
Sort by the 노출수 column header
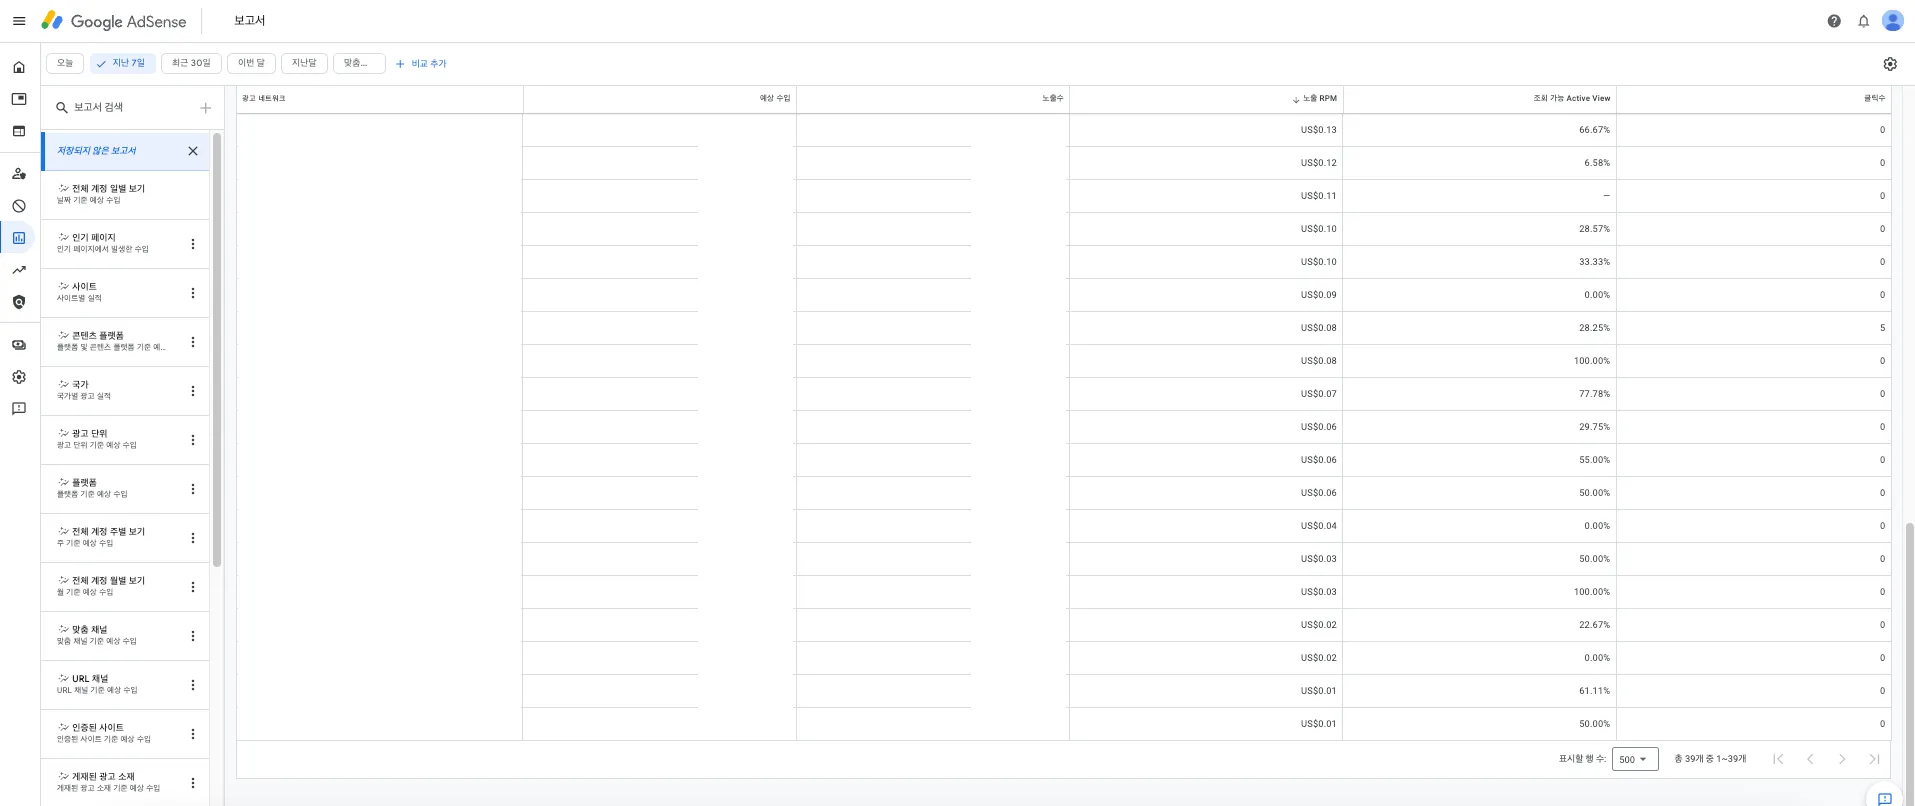pyautogui.click(x=1053, y=99)
